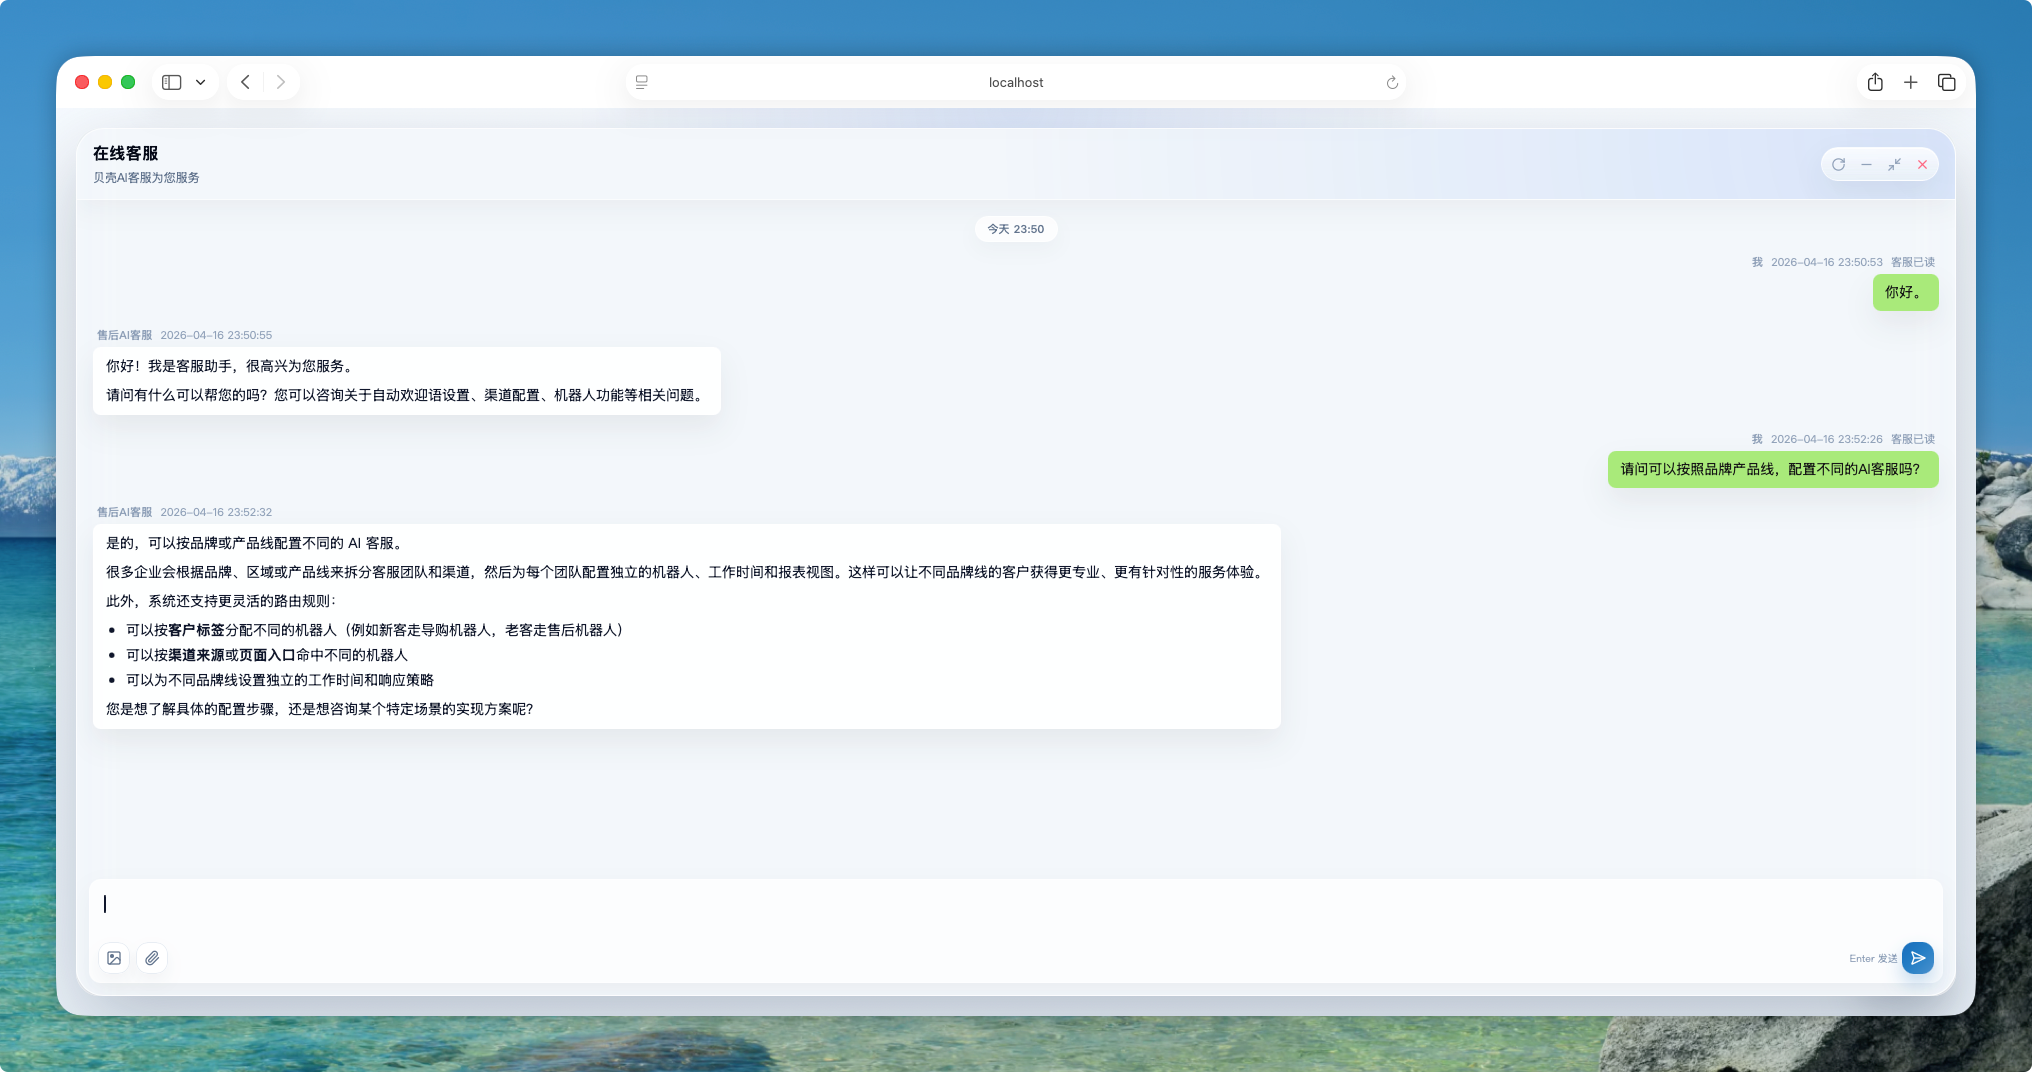Shrink the chat window to widget mode
Viewport: 2032px width, 1072px height.
(x=1894, y=164)
